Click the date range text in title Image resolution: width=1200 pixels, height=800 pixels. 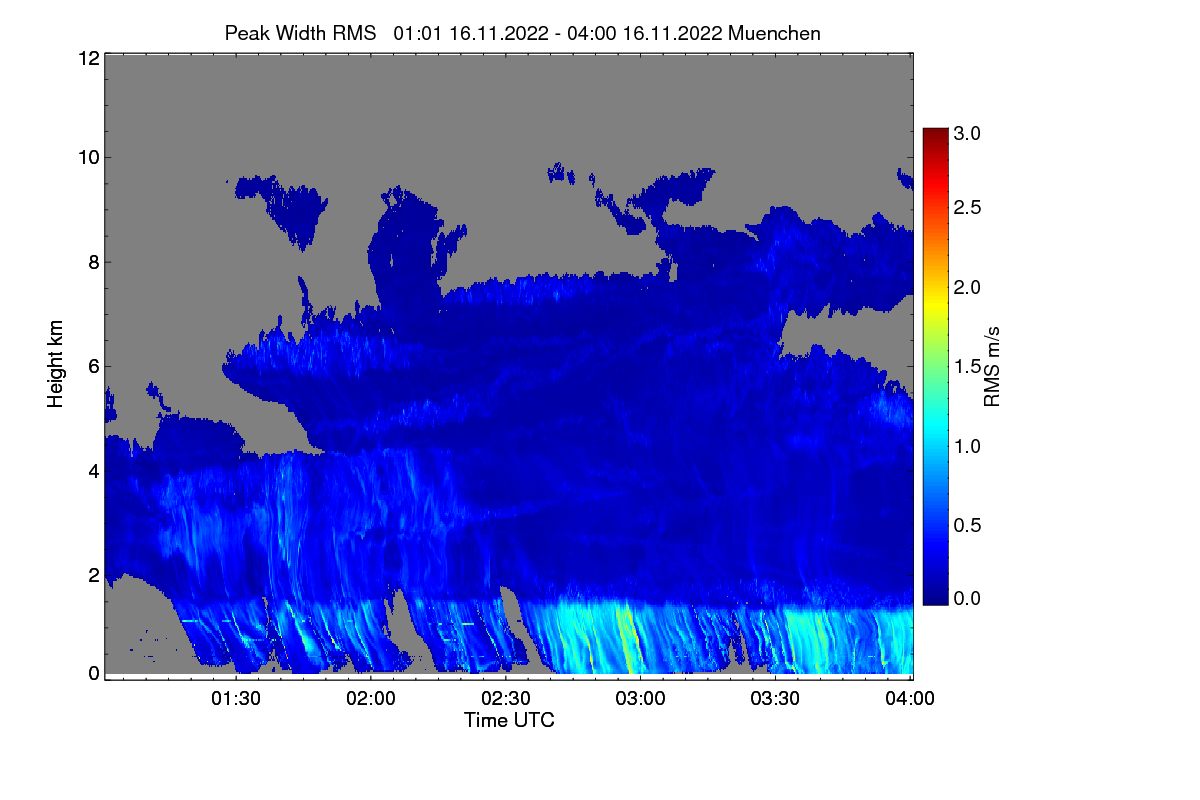tap(558, 33)
